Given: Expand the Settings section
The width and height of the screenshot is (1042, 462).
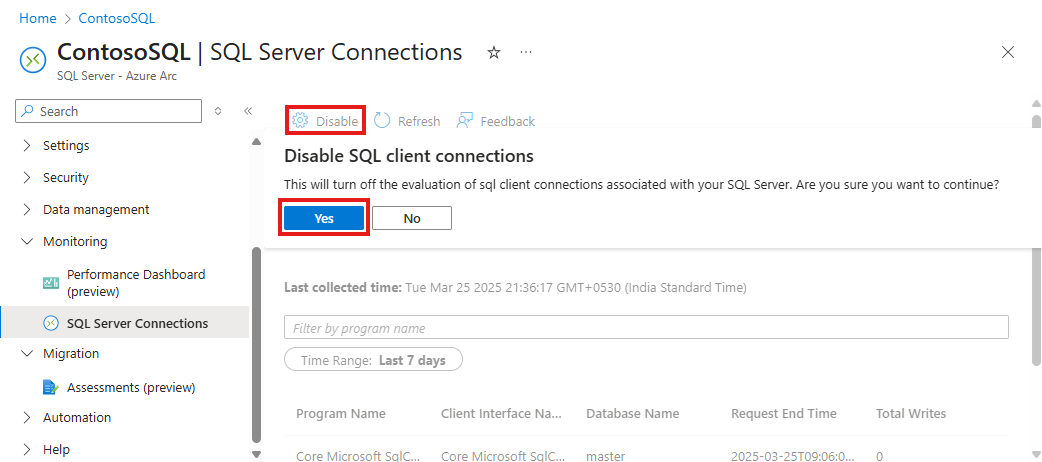Looking at the screenshot, I should [x=66, y=145].
